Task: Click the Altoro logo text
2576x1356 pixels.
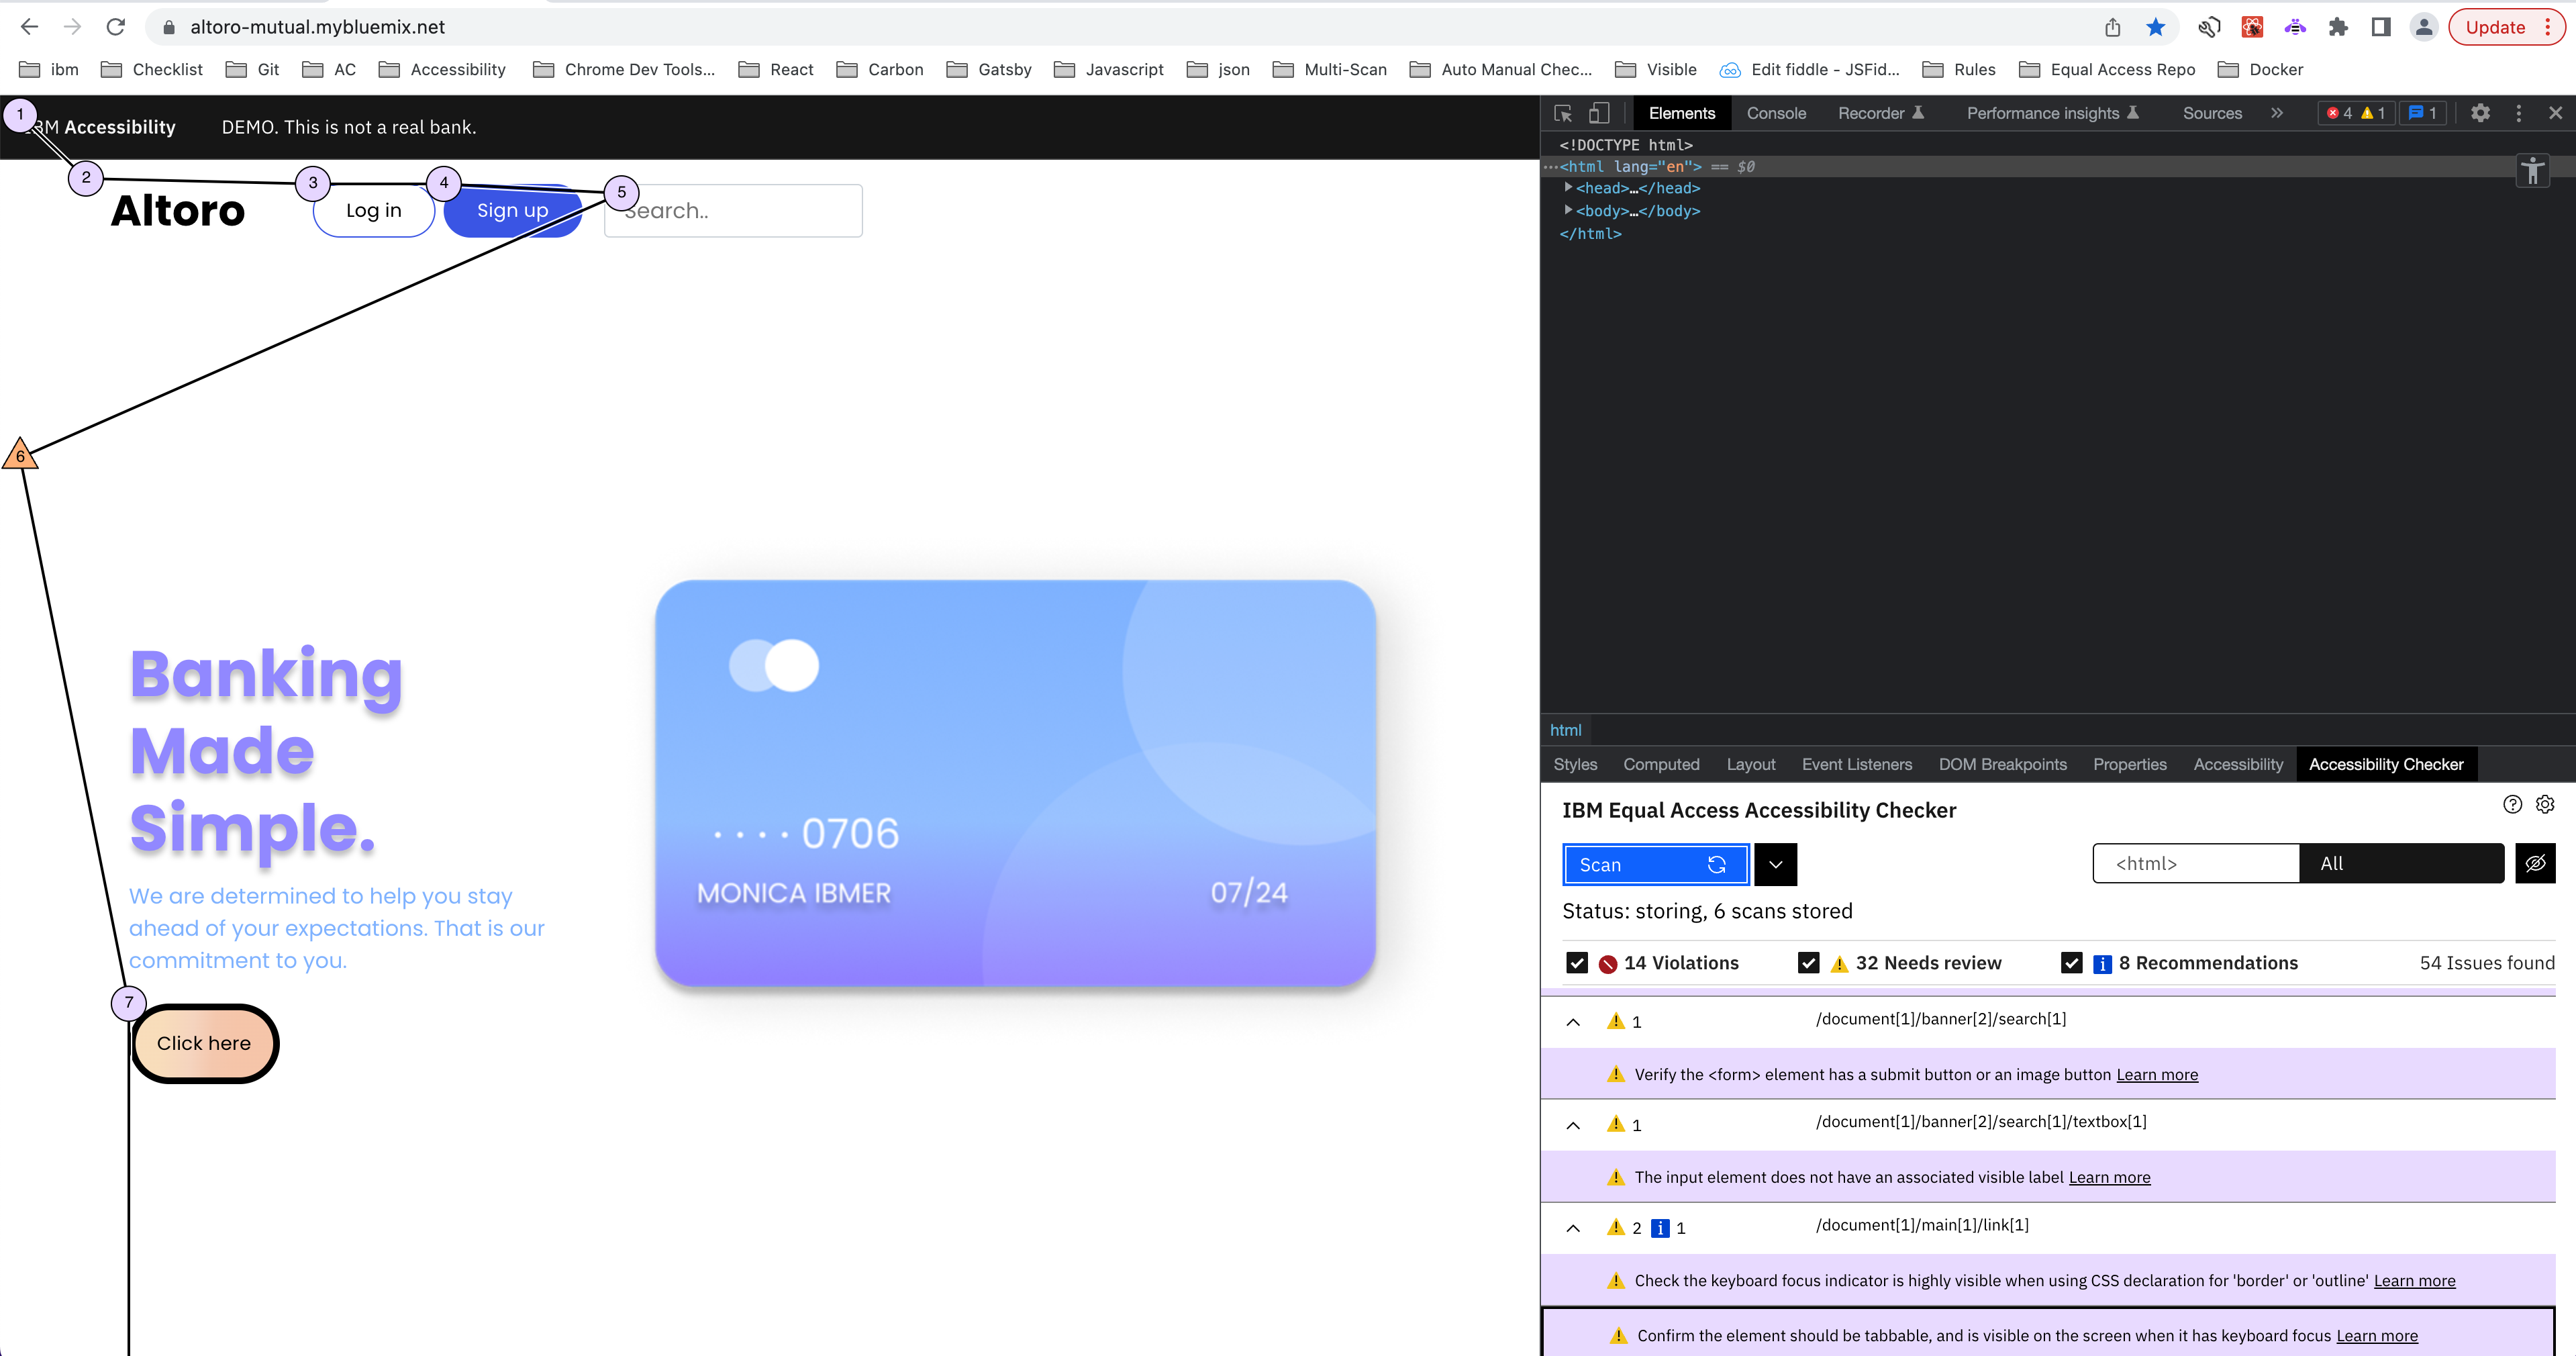Action: pyautogui.click(x=178, y=210)
